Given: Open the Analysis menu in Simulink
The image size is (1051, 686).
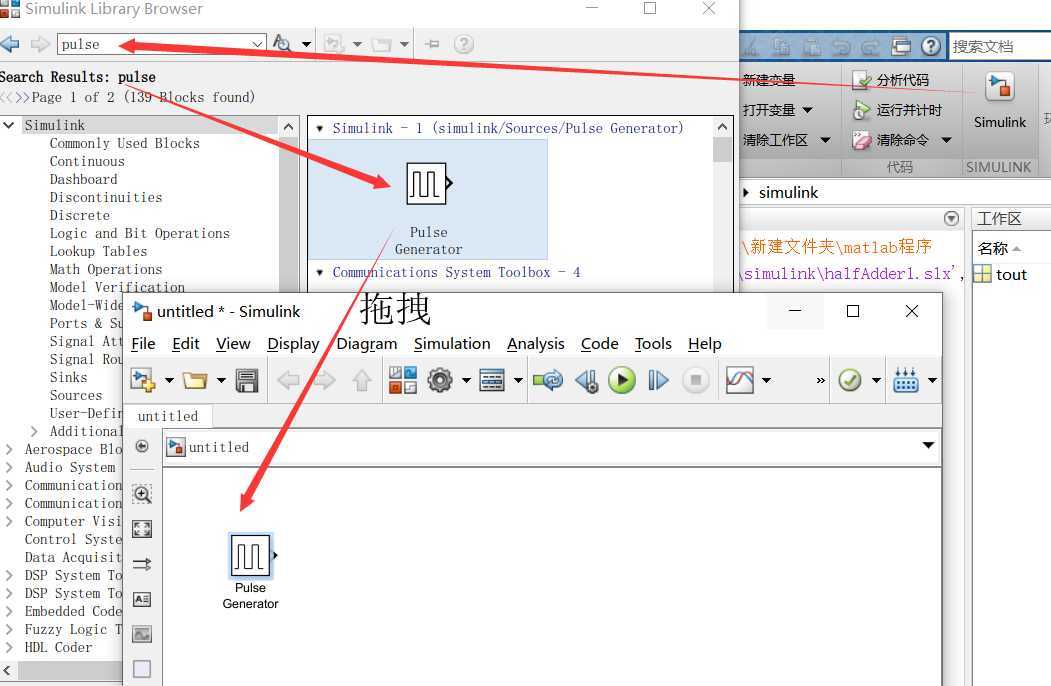Looking at the screenshot, I should [536, 344].
